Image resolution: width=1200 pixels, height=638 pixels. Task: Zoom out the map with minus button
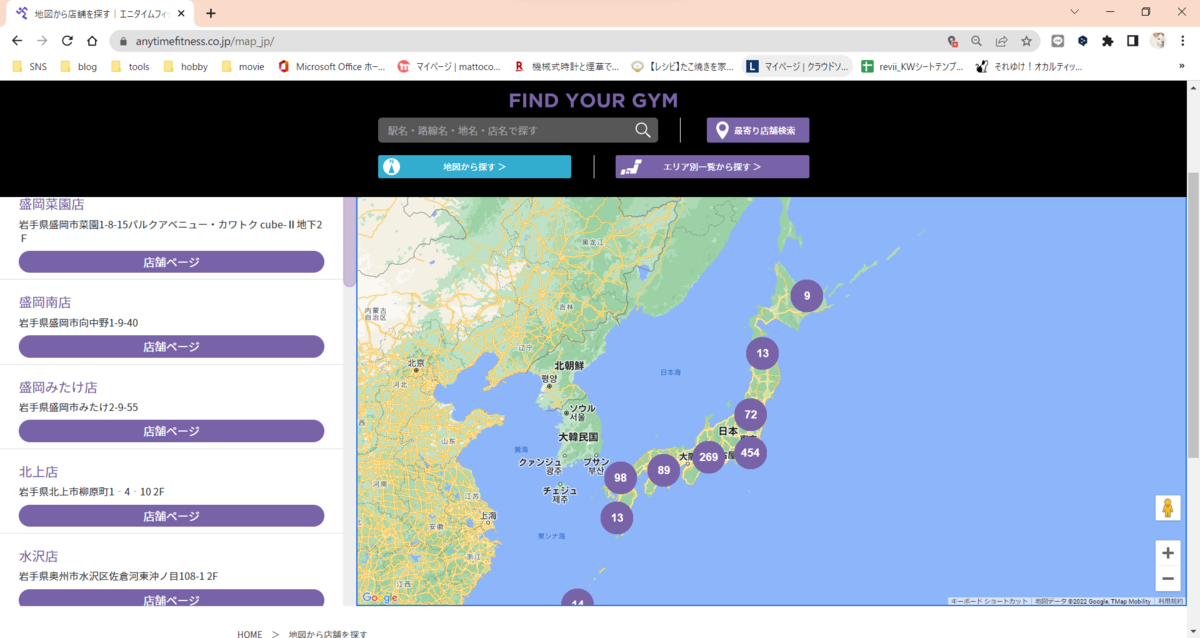pos(1167,578)
